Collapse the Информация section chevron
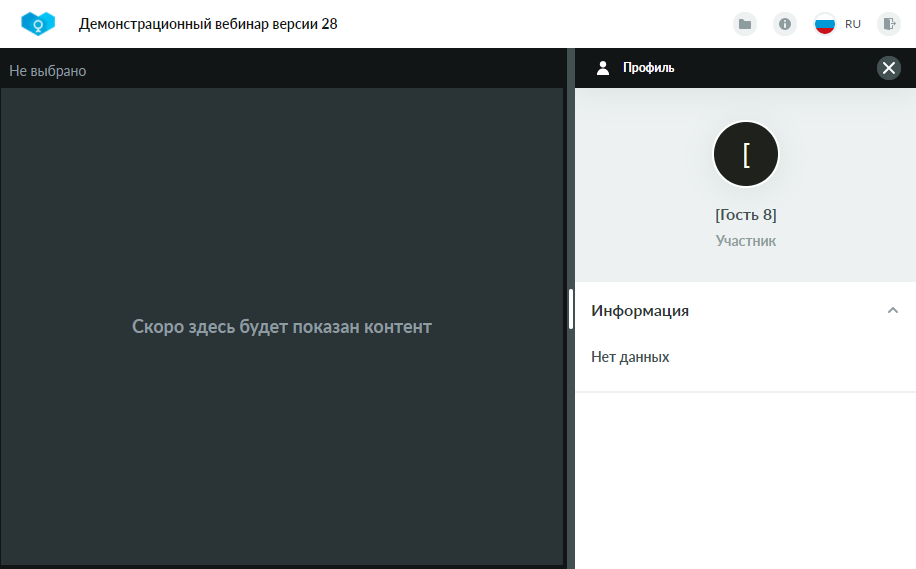This screenshot has height=569, width=916. [x=893, y=310]
